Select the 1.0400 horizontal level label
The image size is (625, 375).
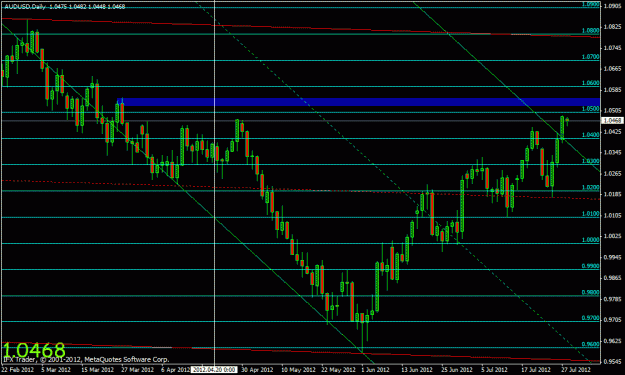pyautogui.click(x=590, y=135)
